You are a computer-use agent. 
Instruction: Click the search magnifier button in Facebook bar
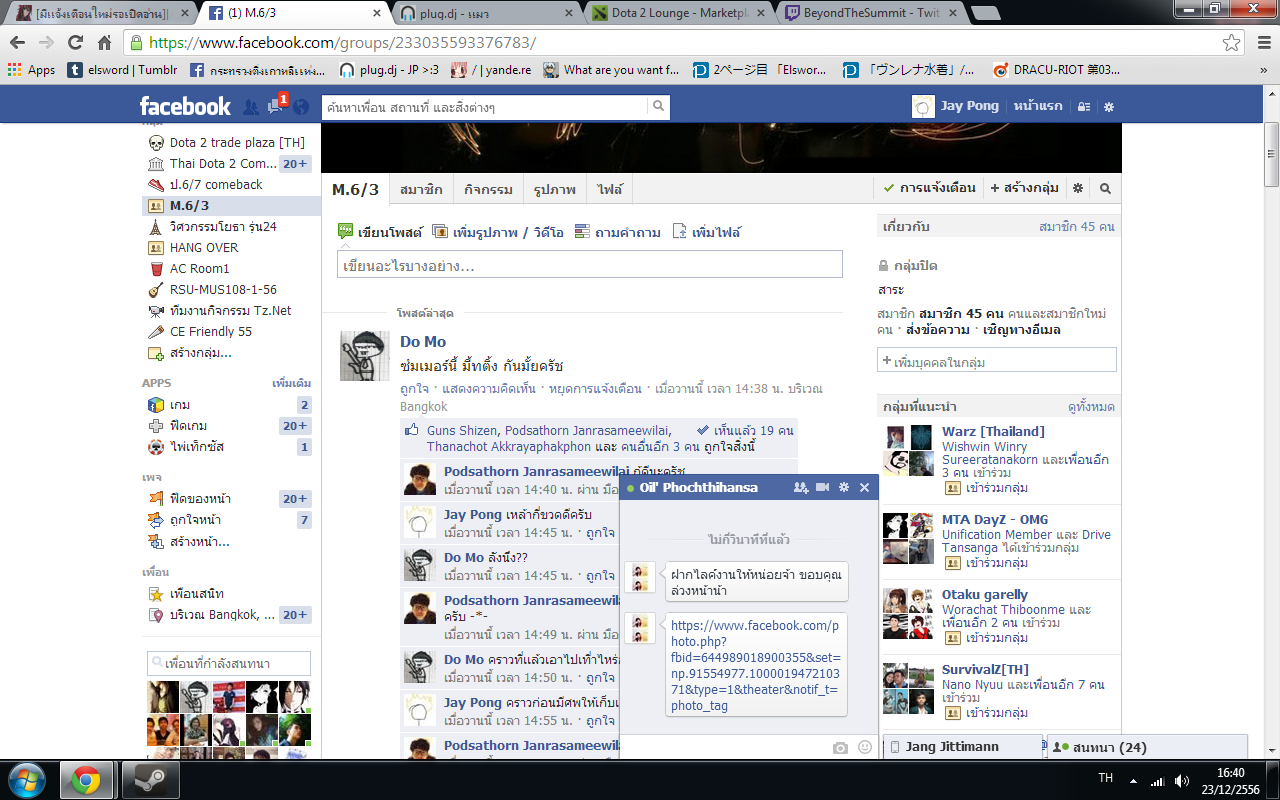point(658,106)
